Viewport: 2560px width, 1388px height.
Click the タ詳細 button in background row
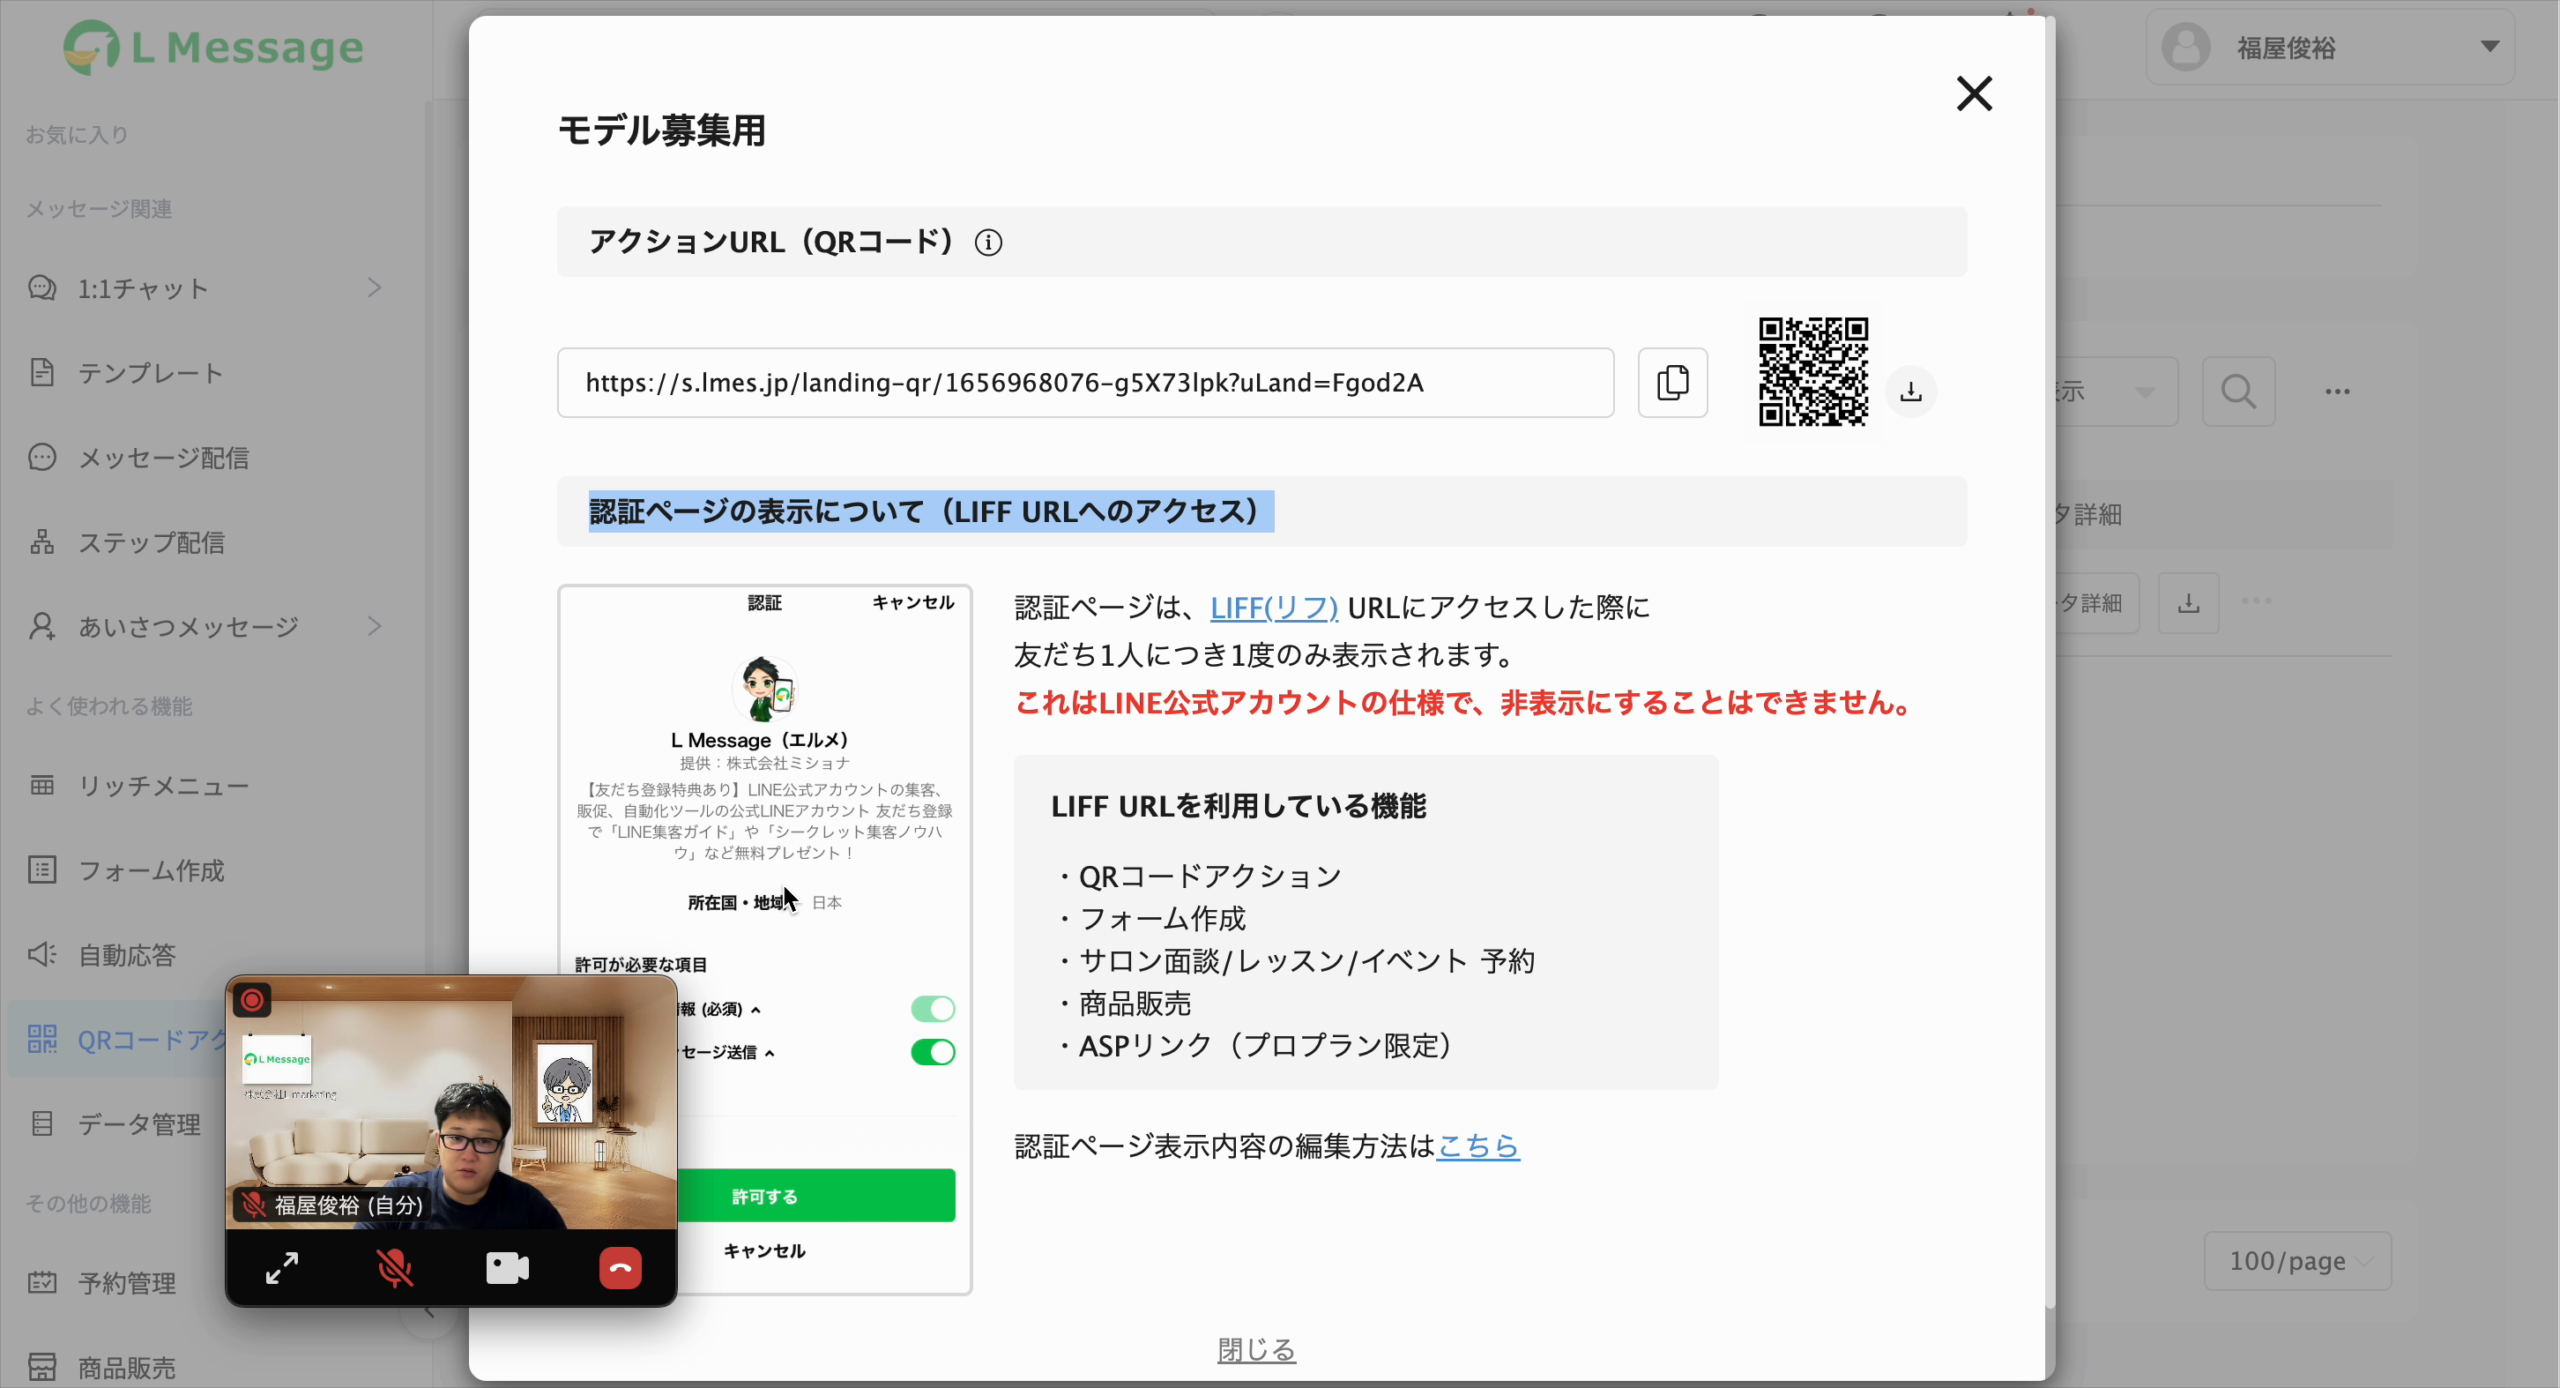click(x=2096, y=603)
